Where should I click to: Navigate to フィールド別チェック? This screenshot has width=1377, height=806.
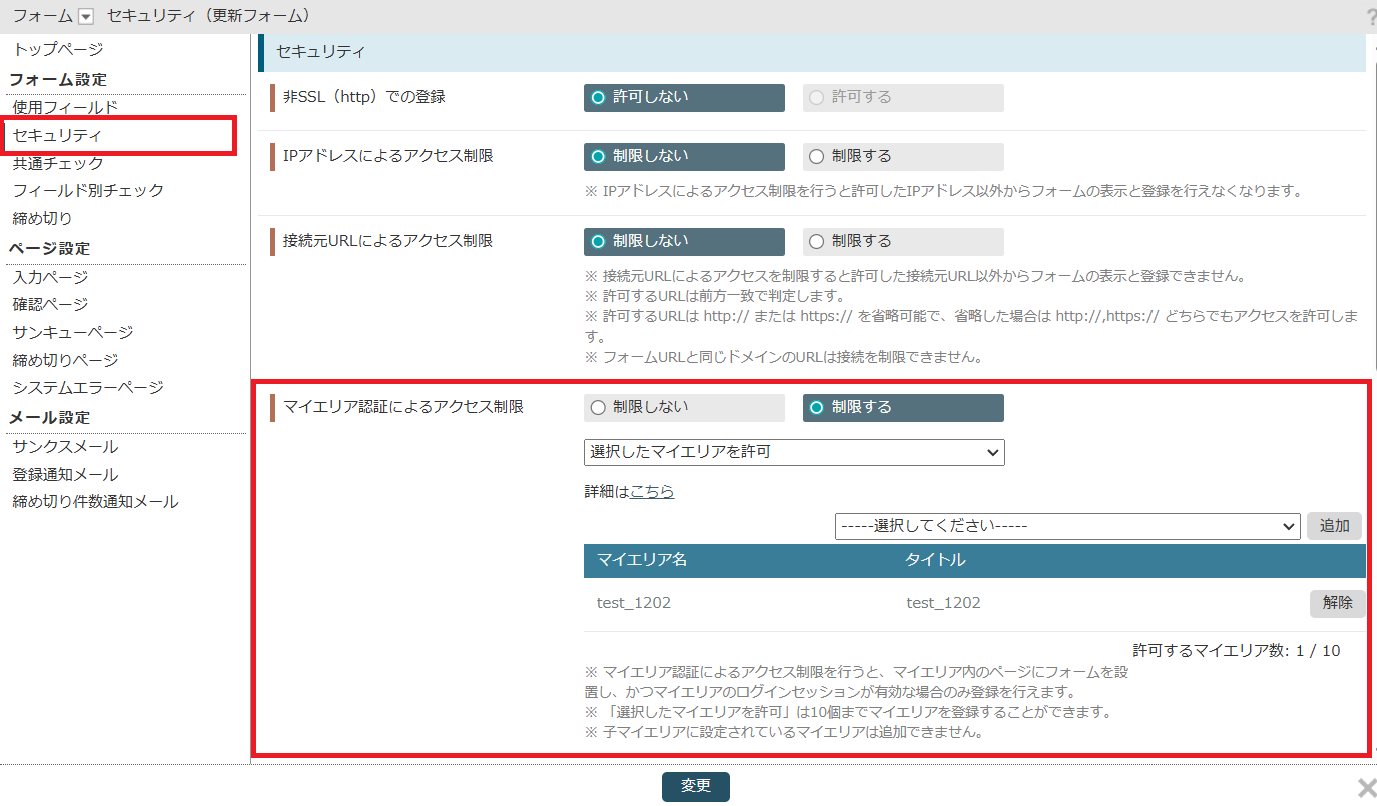point(88,190)
